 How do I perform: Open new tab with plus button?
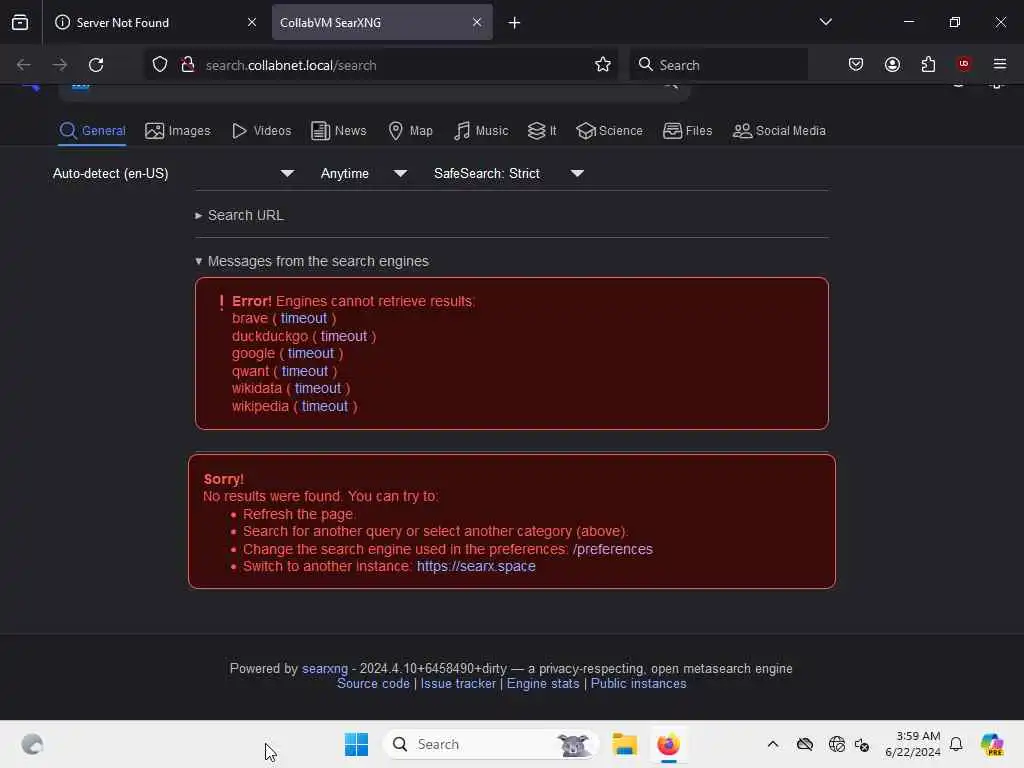[x=515, y=23]
